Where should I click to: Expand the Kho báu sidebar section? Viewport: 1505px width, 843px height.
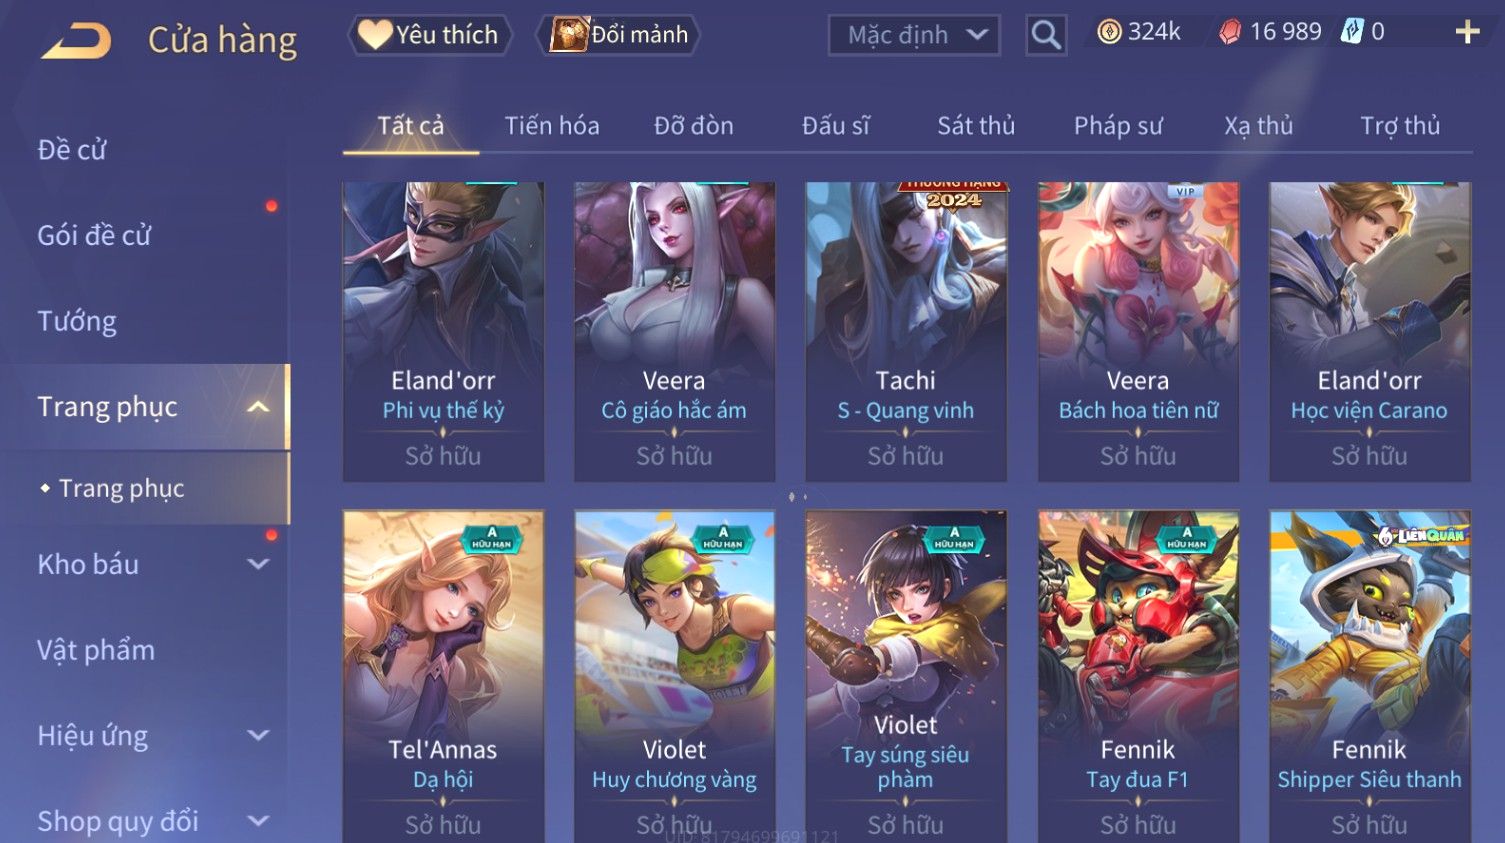(x=258, y=564)
